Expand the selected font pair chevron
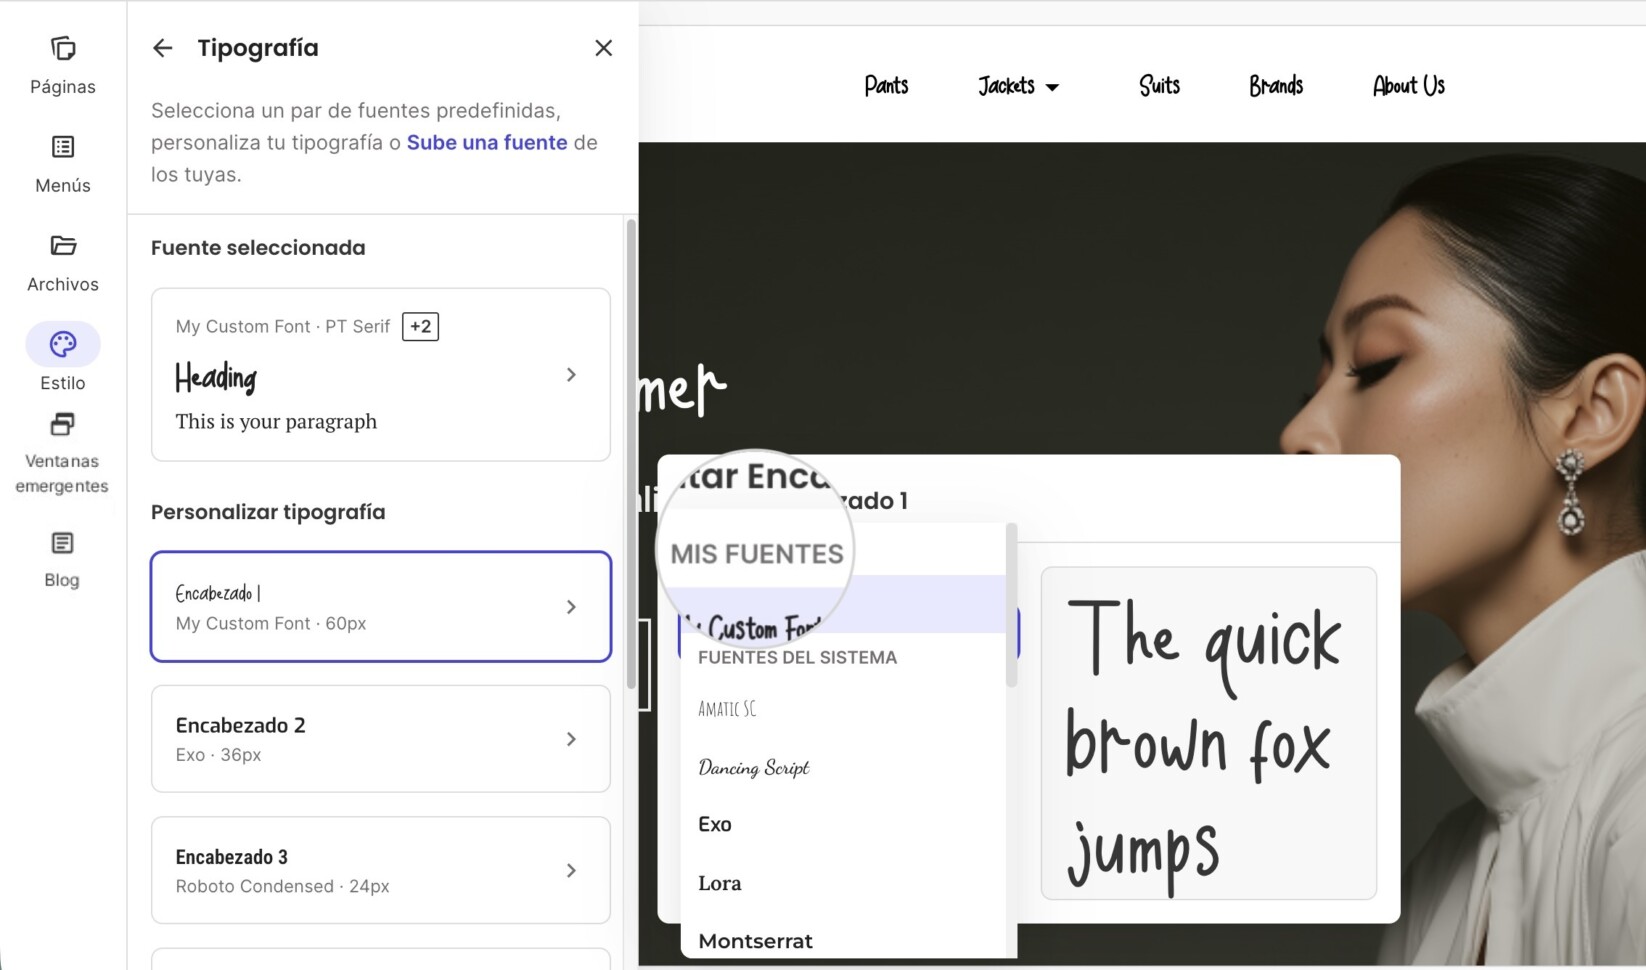 571,374
